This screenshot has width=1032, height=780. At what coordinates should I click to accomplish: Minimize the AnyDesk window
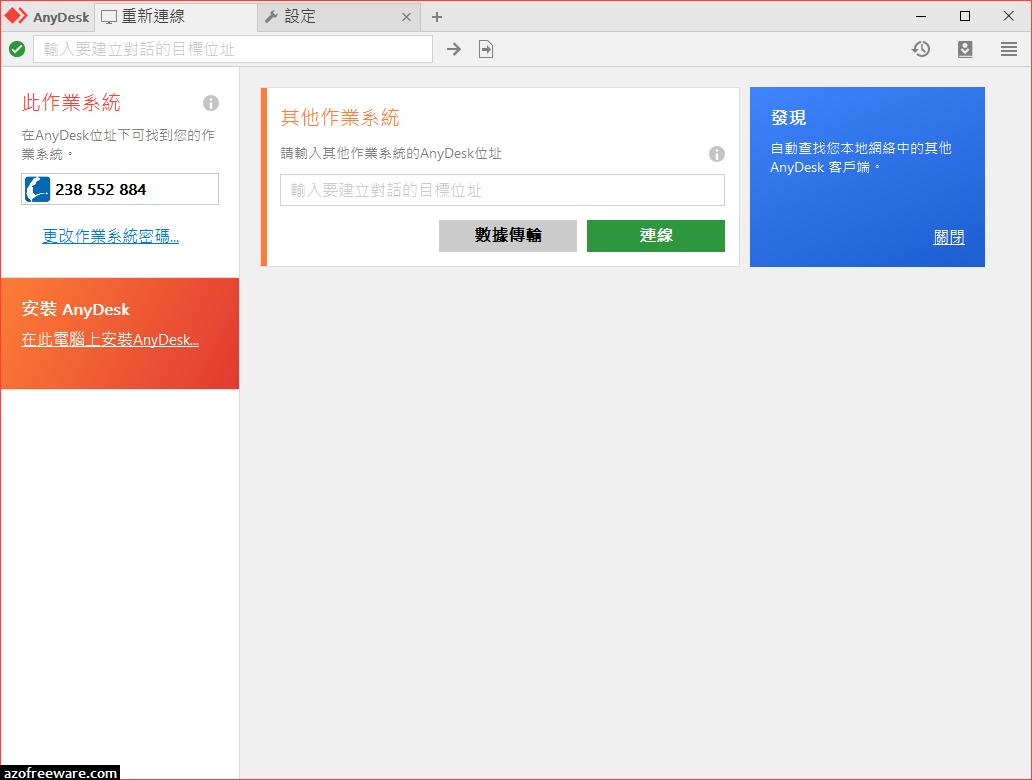(x=921, y=16)
